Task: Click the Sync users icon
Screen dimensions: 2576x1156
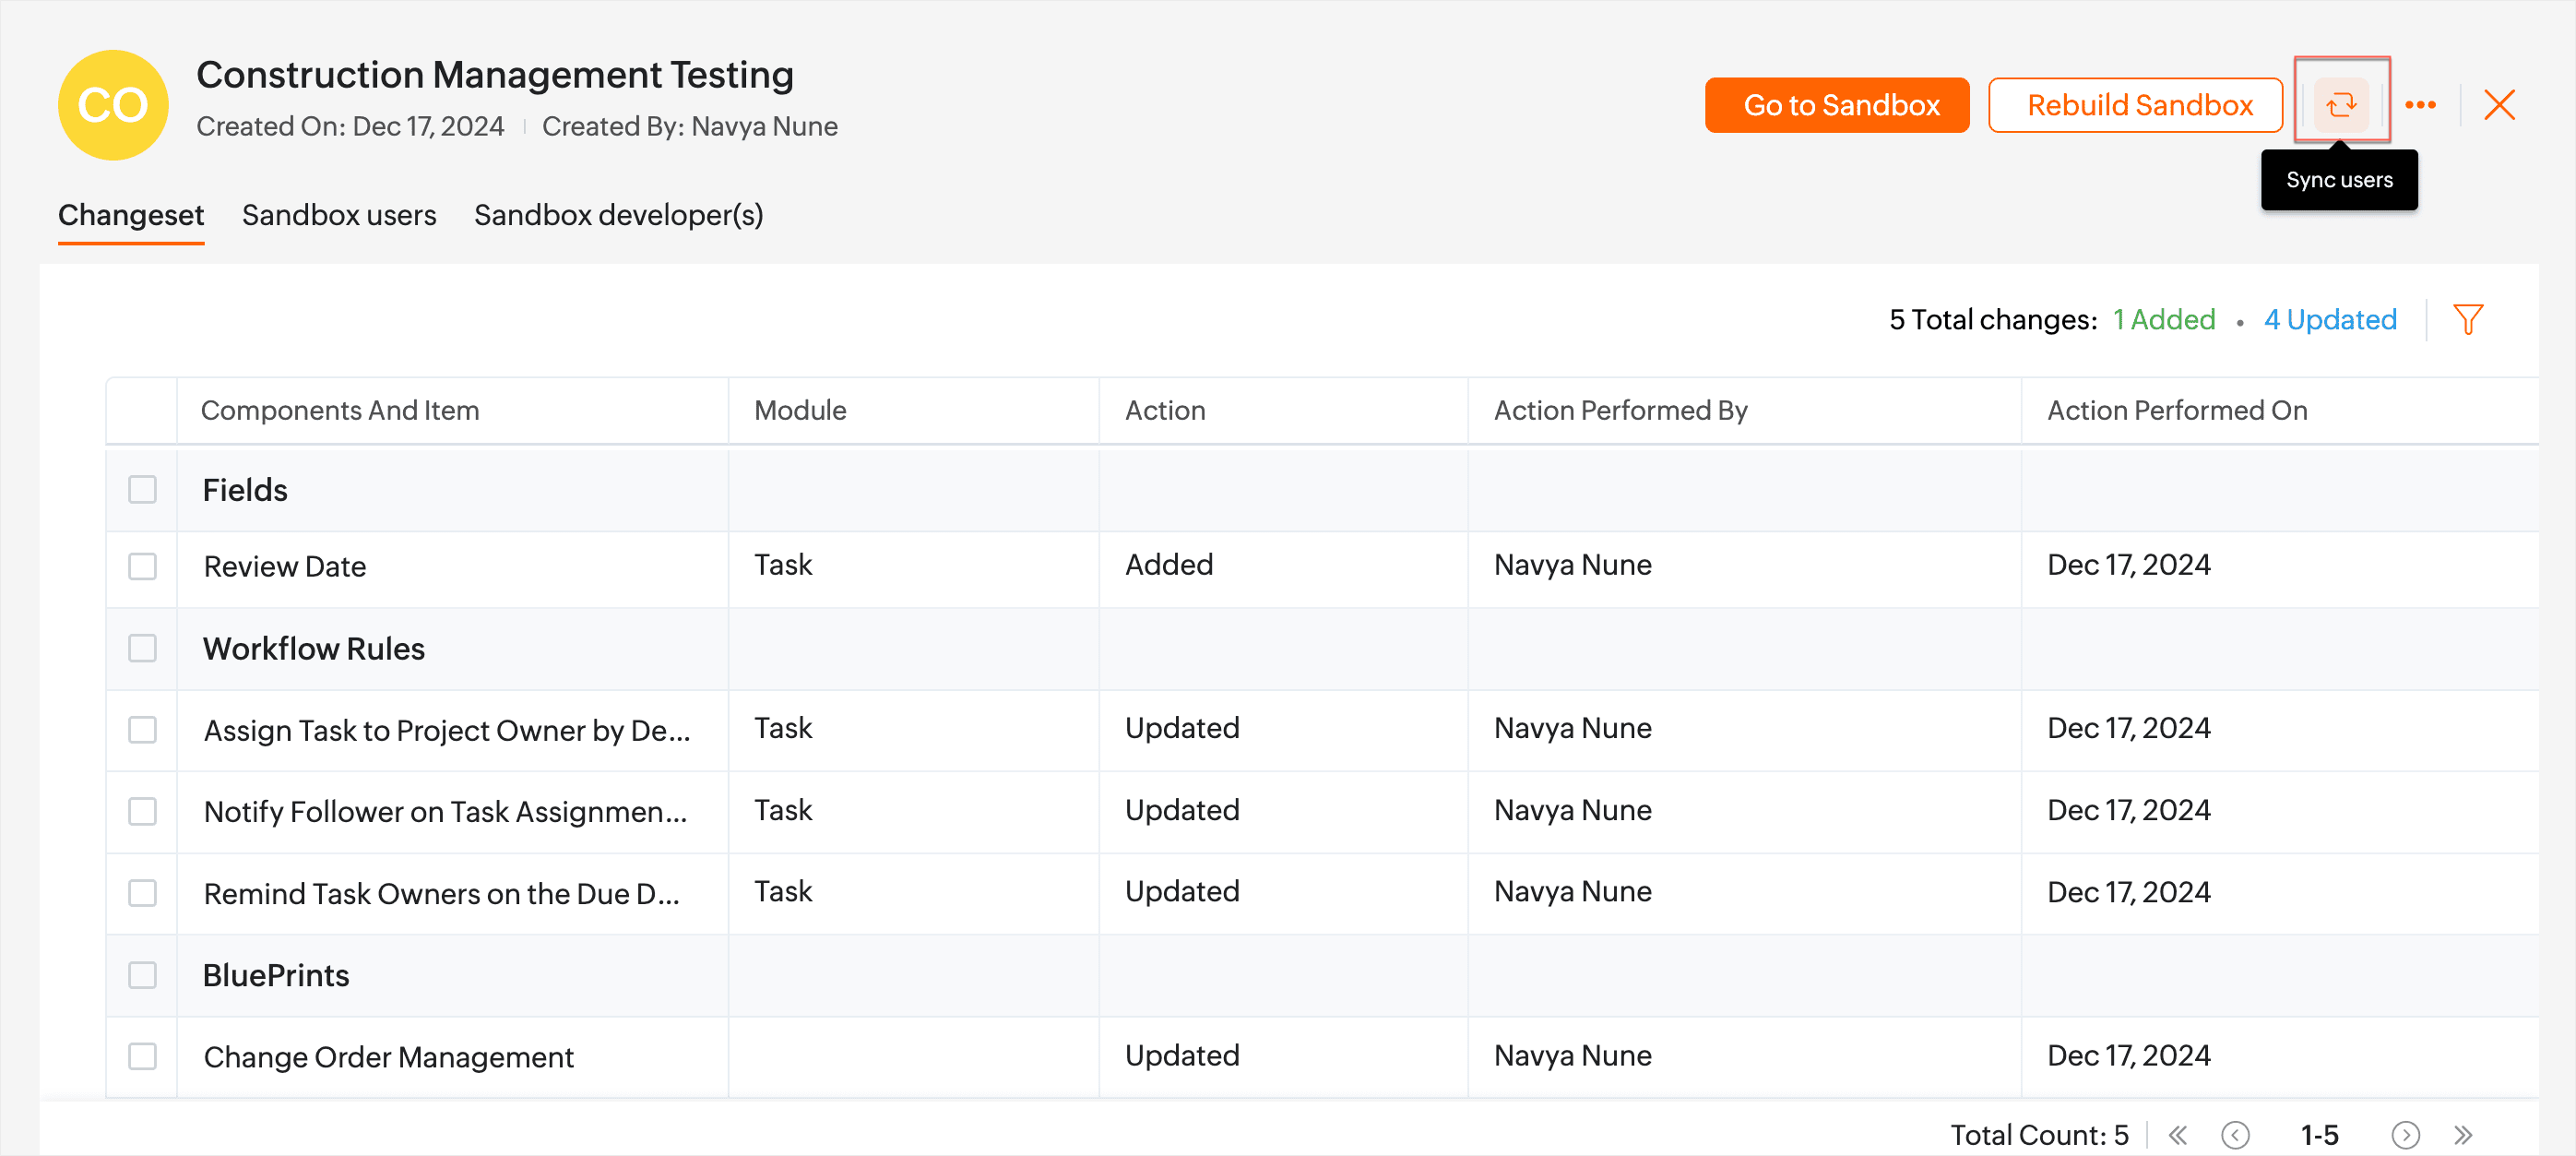Action: (2340, 104)
